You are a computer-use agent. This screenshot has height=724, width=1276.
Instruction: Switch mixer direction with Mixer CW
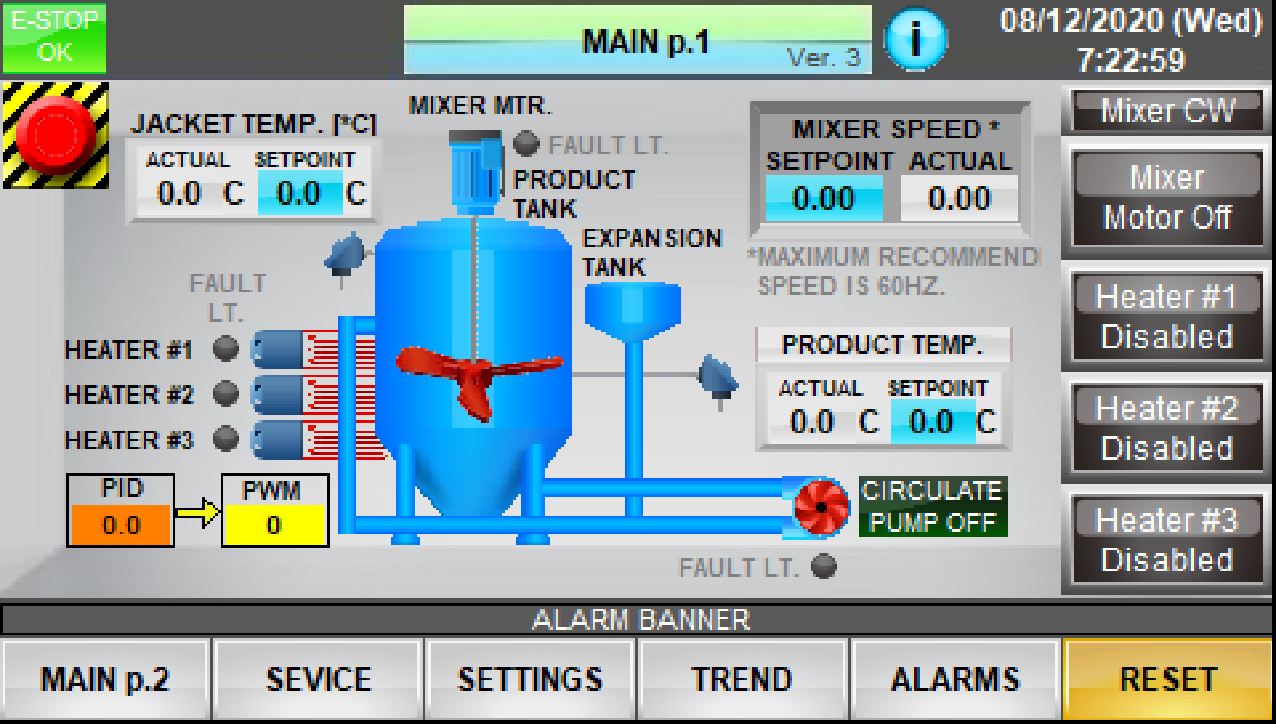click(1166, 111)
